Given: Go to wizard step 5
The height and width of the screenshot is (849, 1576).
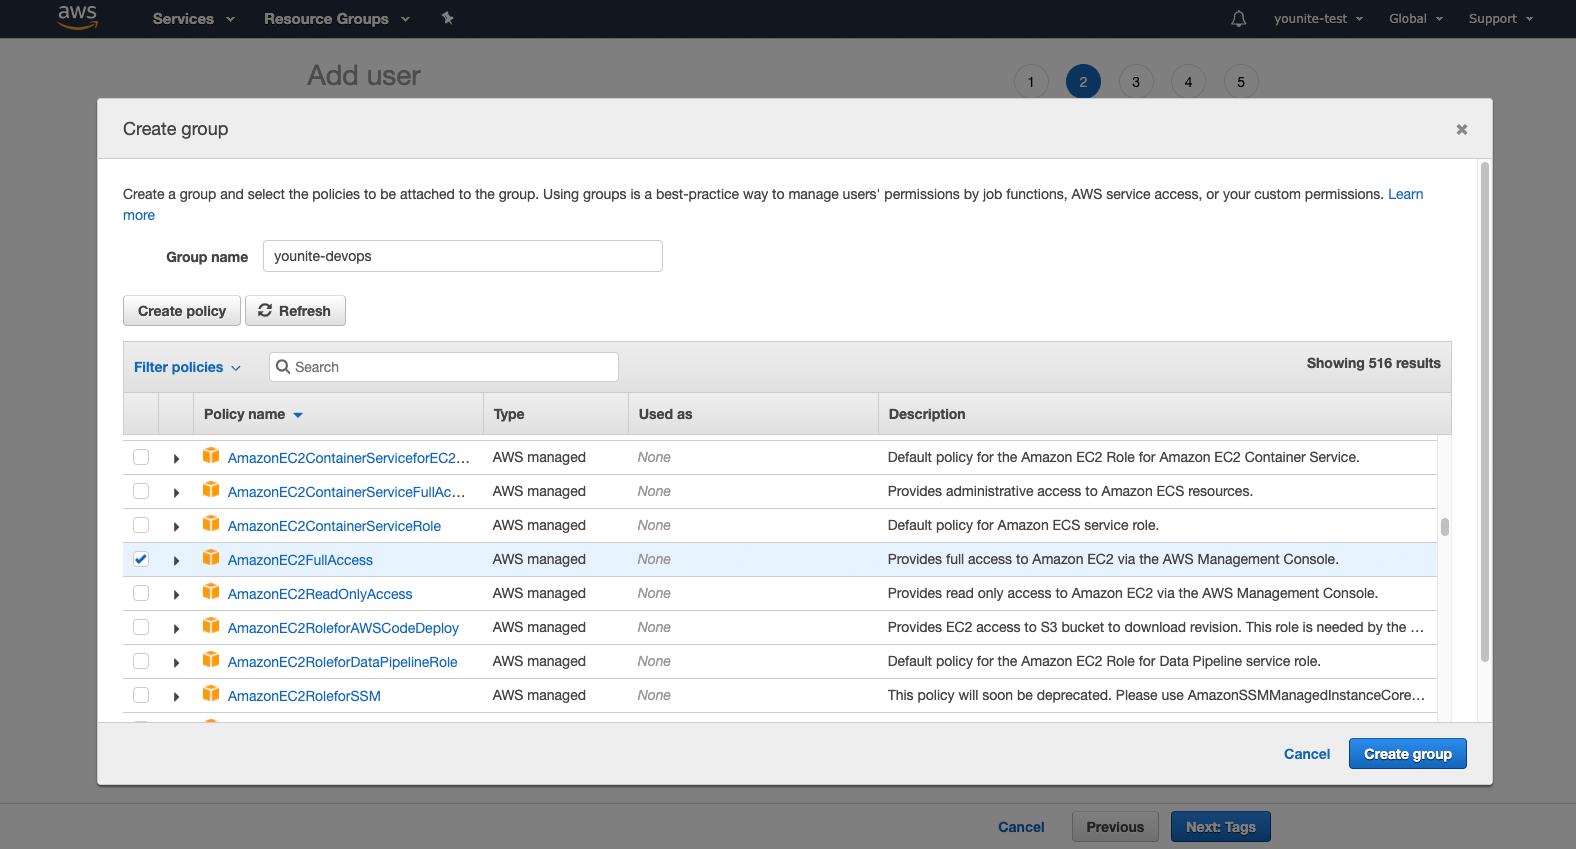Looking at the screenshot, I should pyautogui.click(x=1241, y=82).
